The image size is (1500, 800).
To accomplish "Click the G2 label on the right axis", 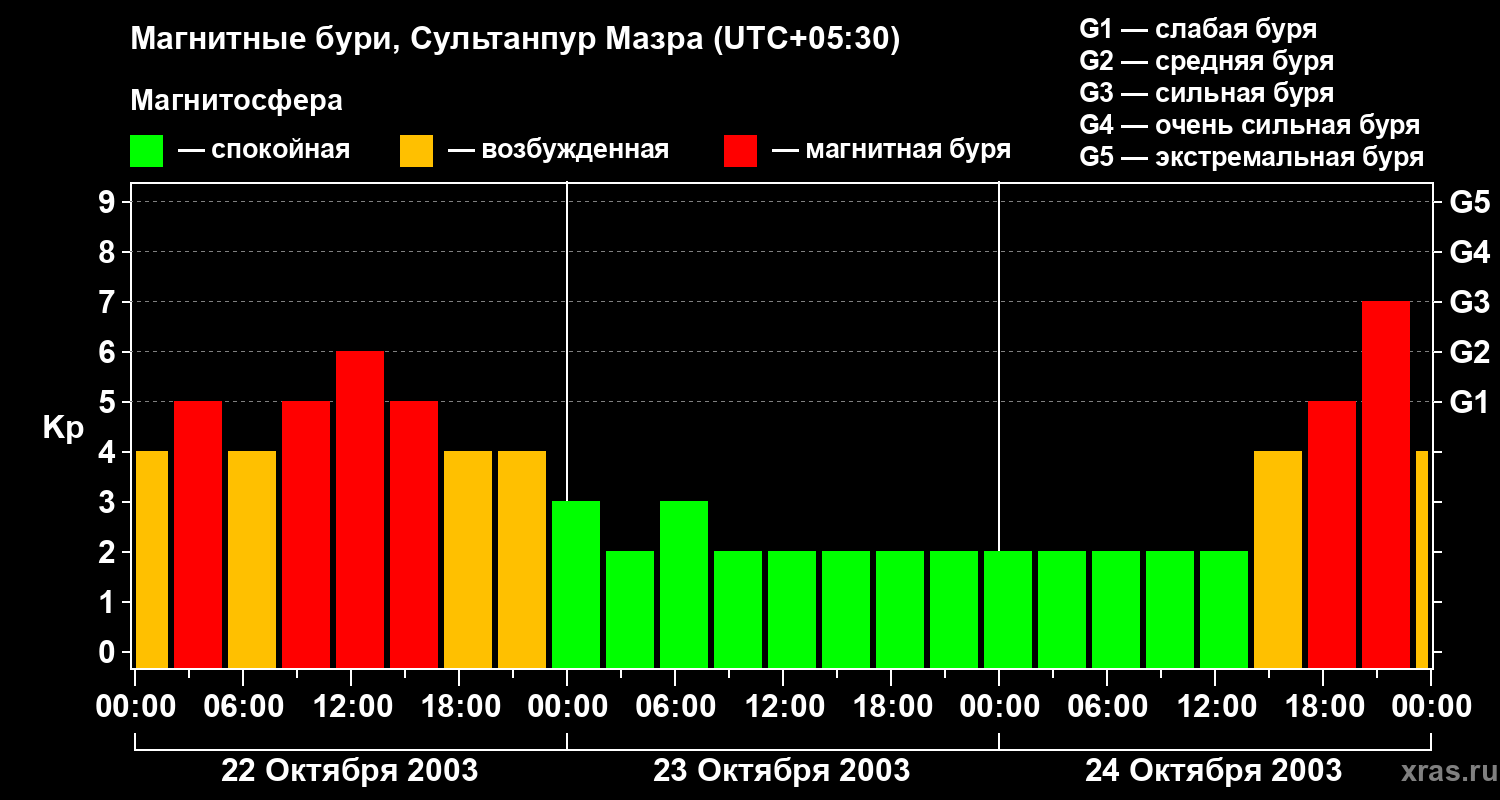I will pos(1470,352).
